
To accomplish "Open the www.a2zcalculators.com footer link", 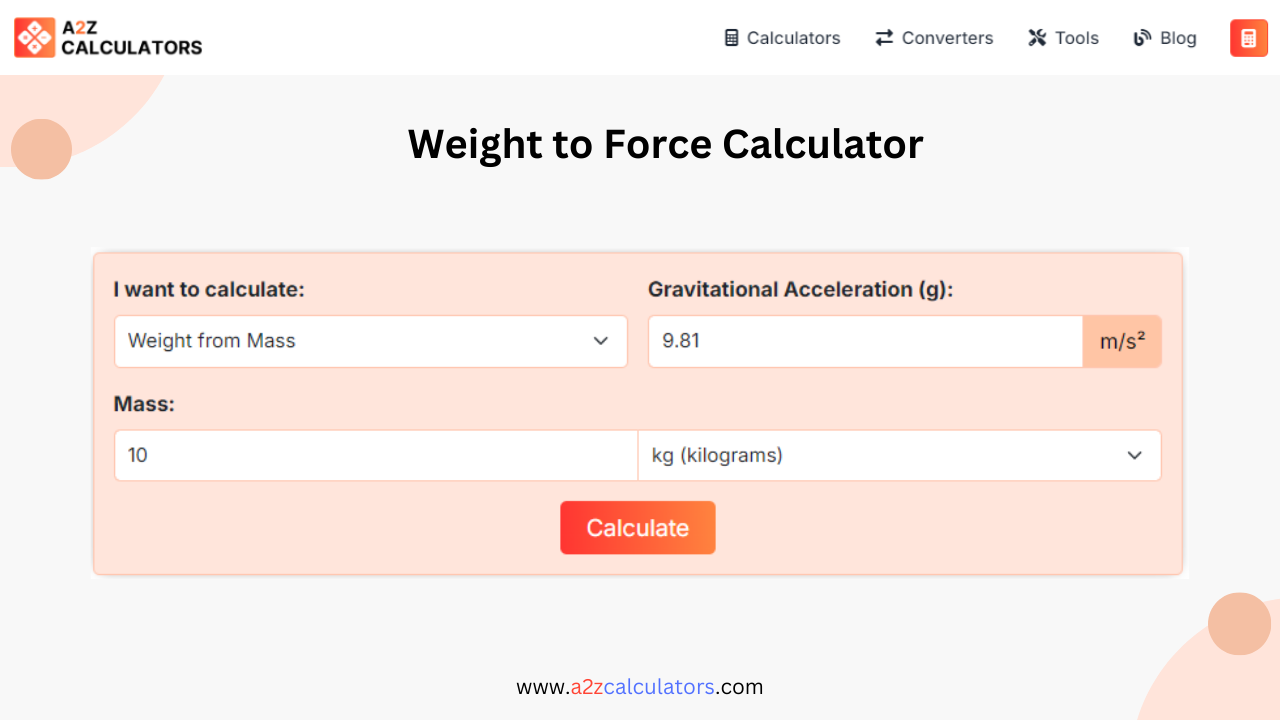I will pyautogui.click(x=639, y=687).
